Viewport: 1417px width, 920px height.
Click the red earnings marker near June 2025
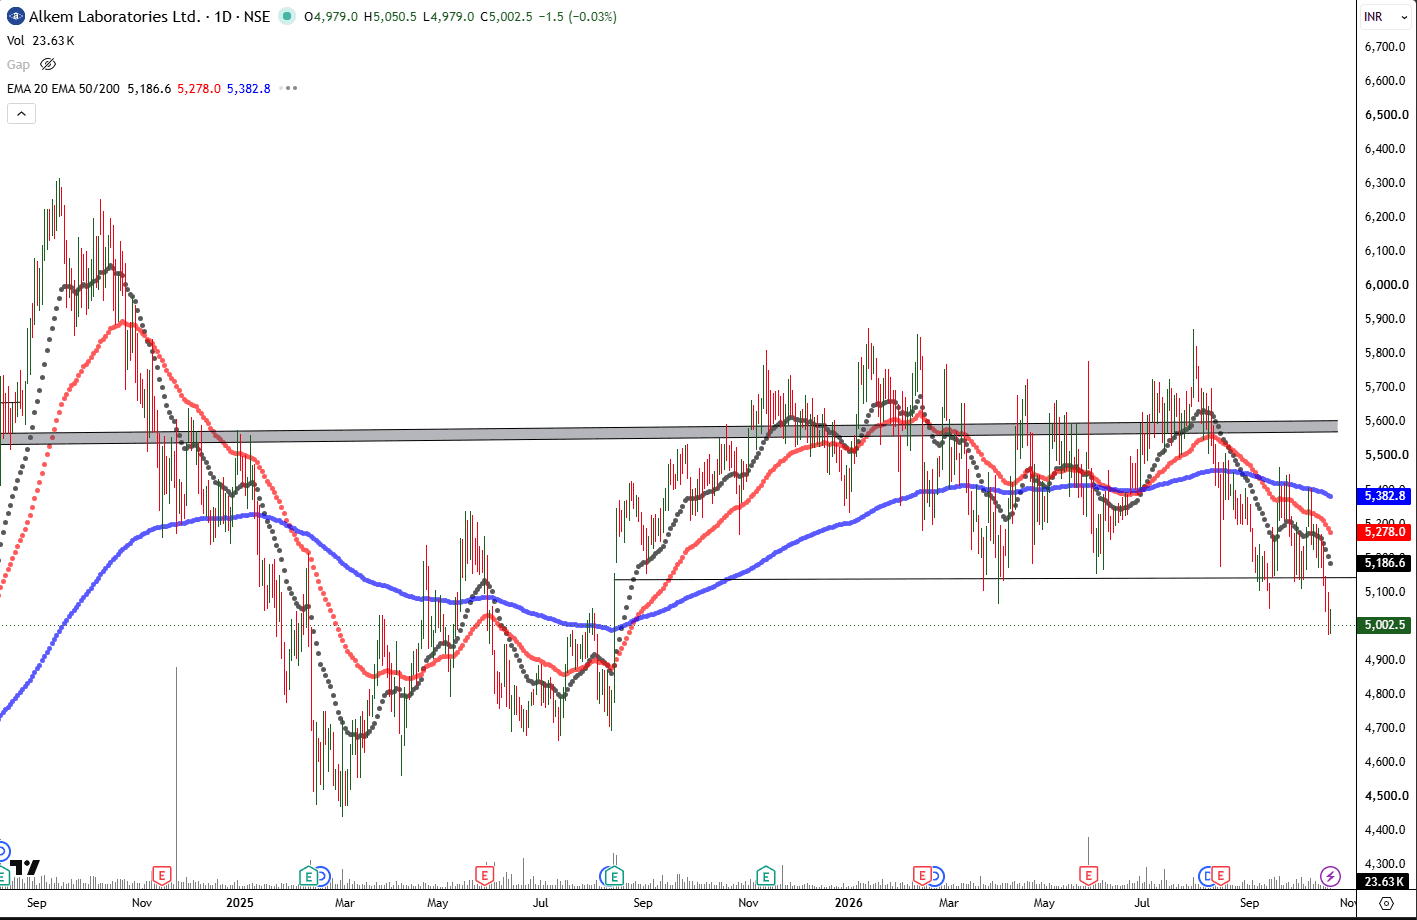click(x=484, y=876)
